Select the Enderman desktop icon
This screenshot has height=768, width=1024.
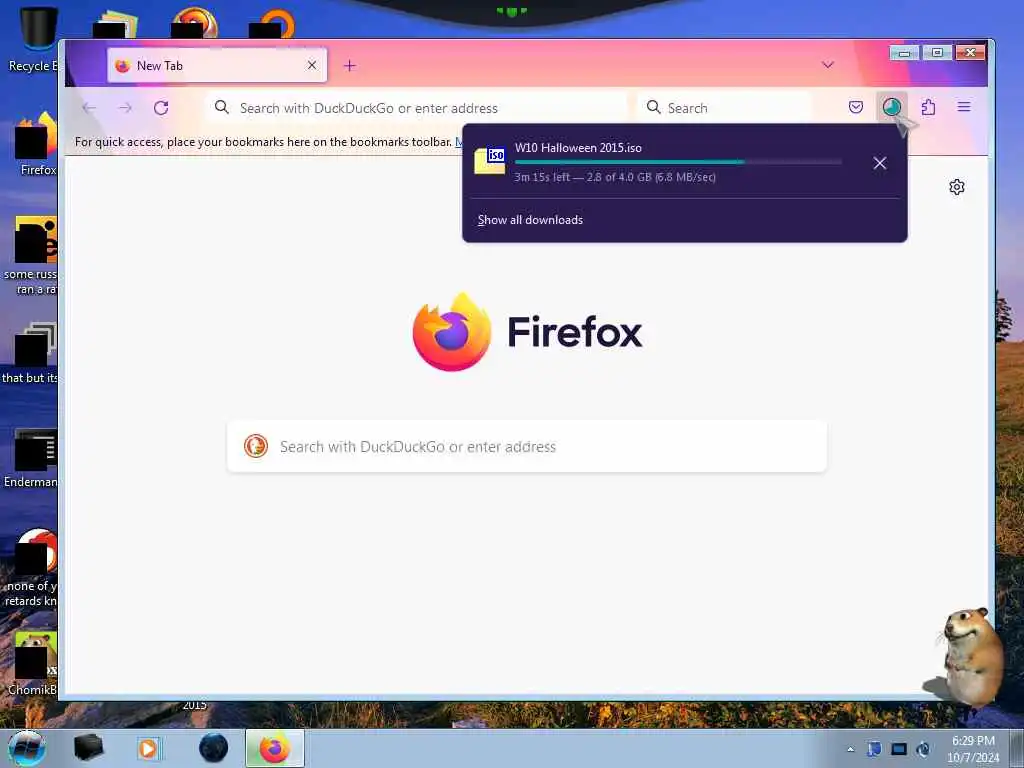point(31,458)
